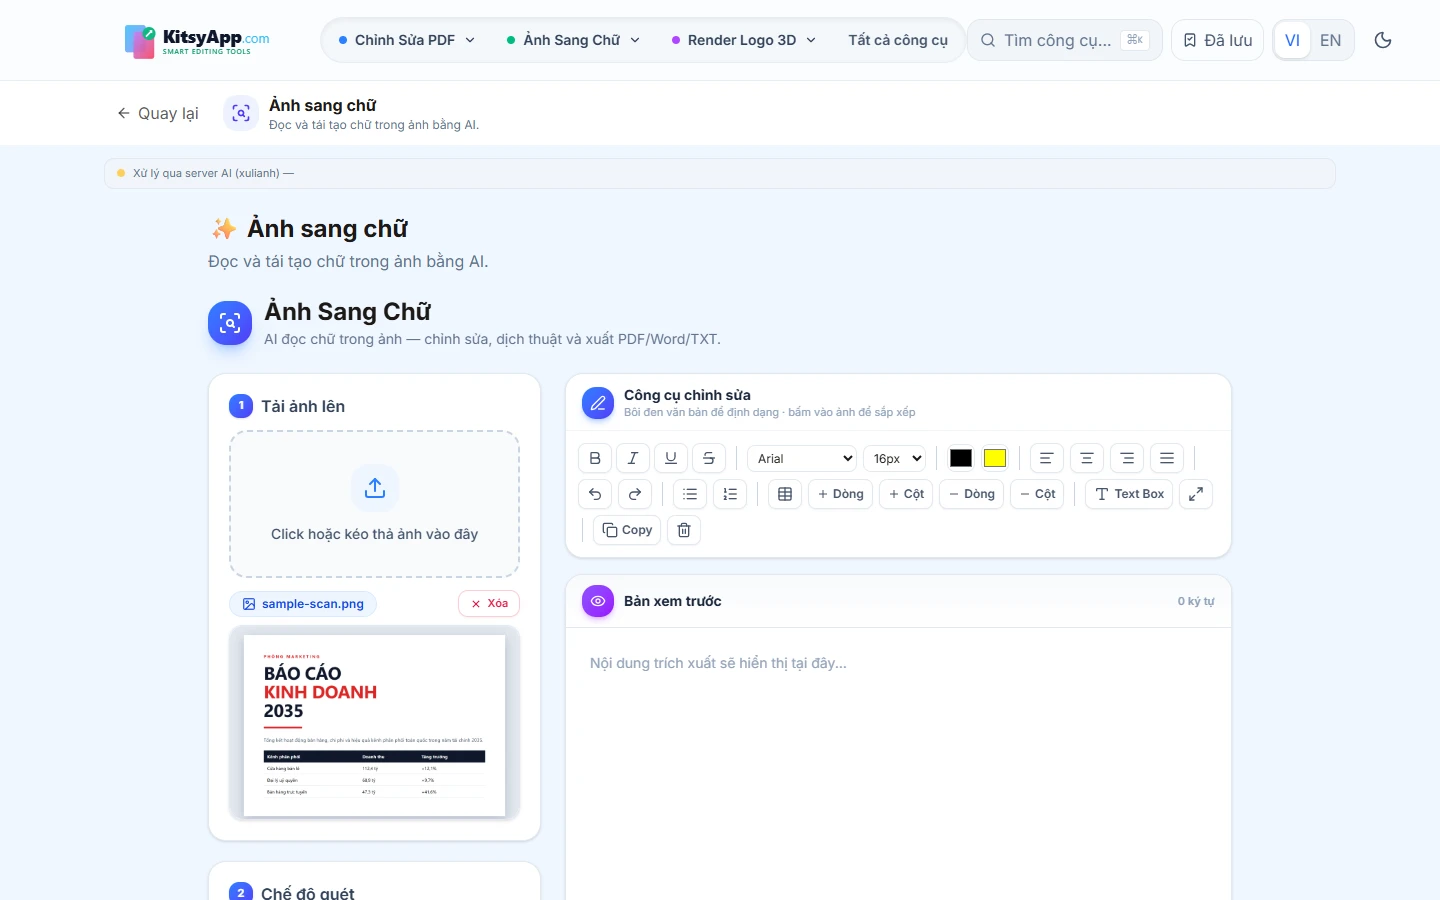Viewport: 1440px width, 900px height.
Task: Expand the Render Logo 3D menu
Action: click(743, 40)
